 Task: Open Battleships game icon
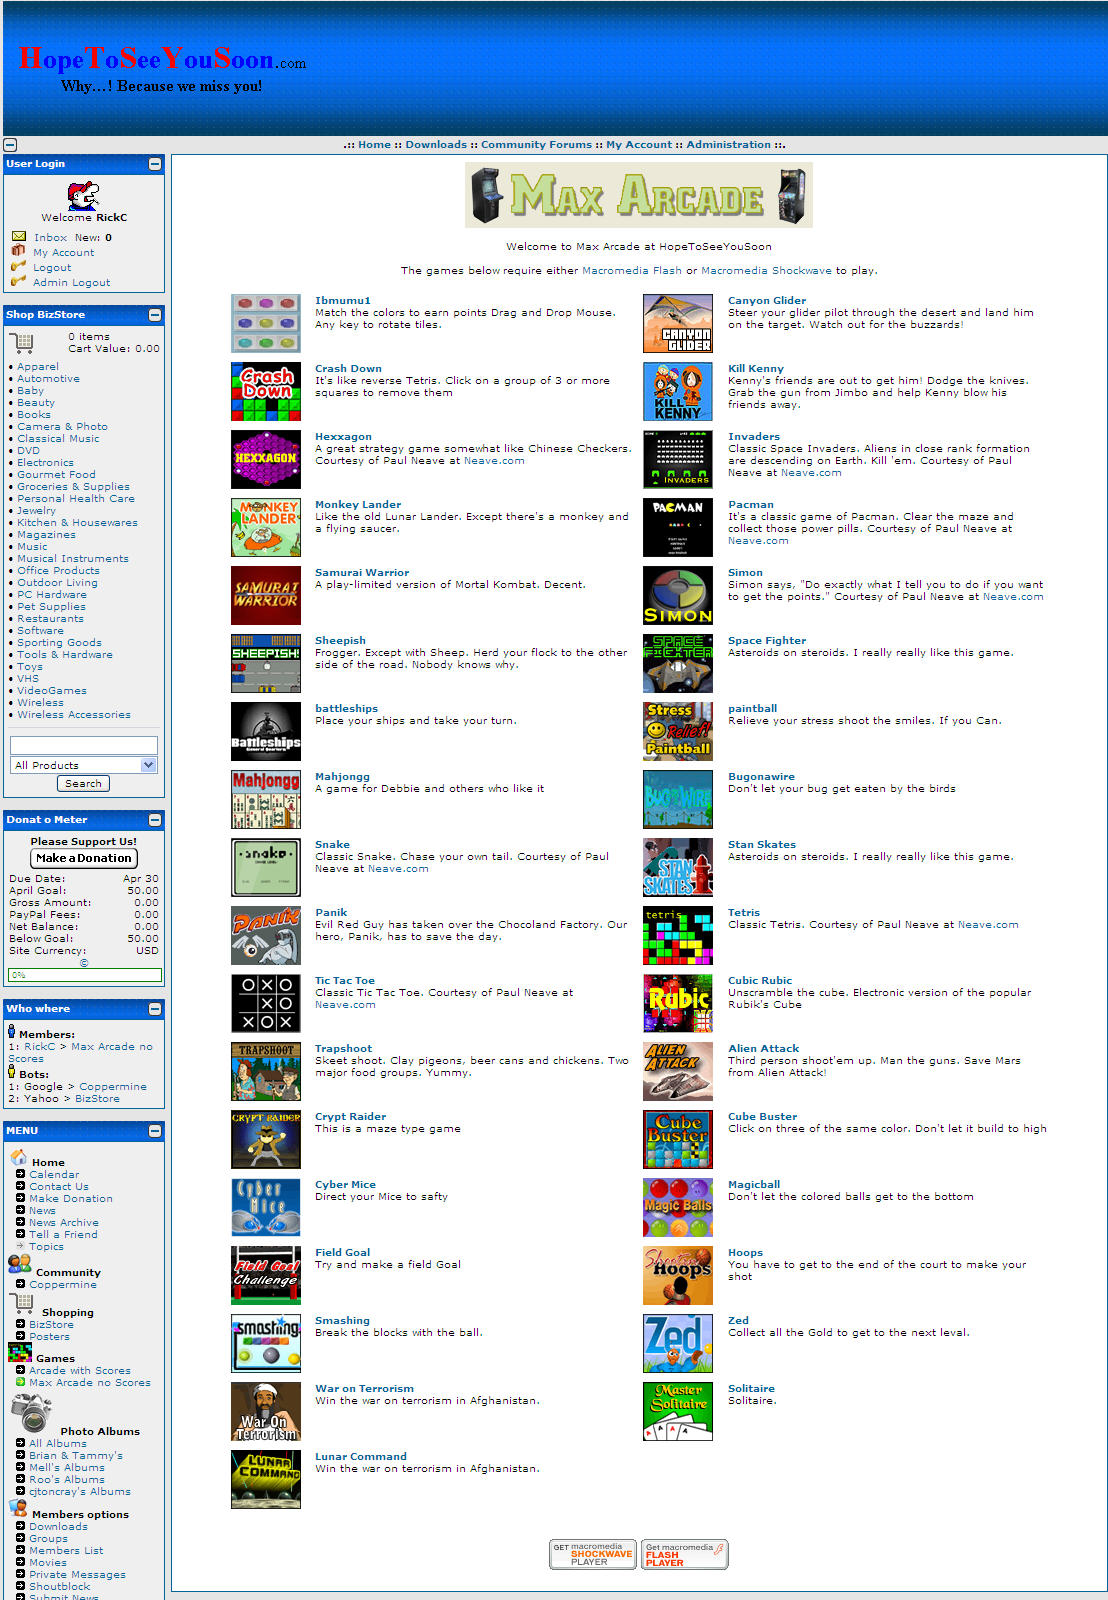pos(266,732)
